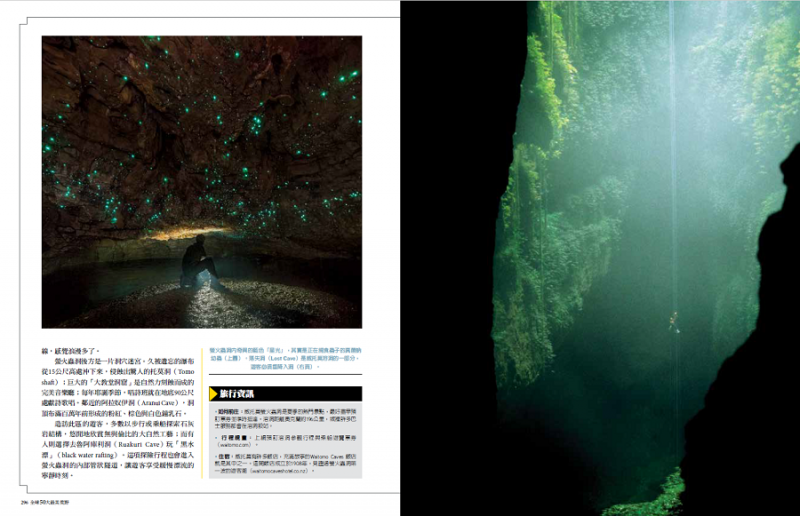Click the text "black water rafting" in the article
Viewport: 800px width, 516px height.
coord(96,453)
